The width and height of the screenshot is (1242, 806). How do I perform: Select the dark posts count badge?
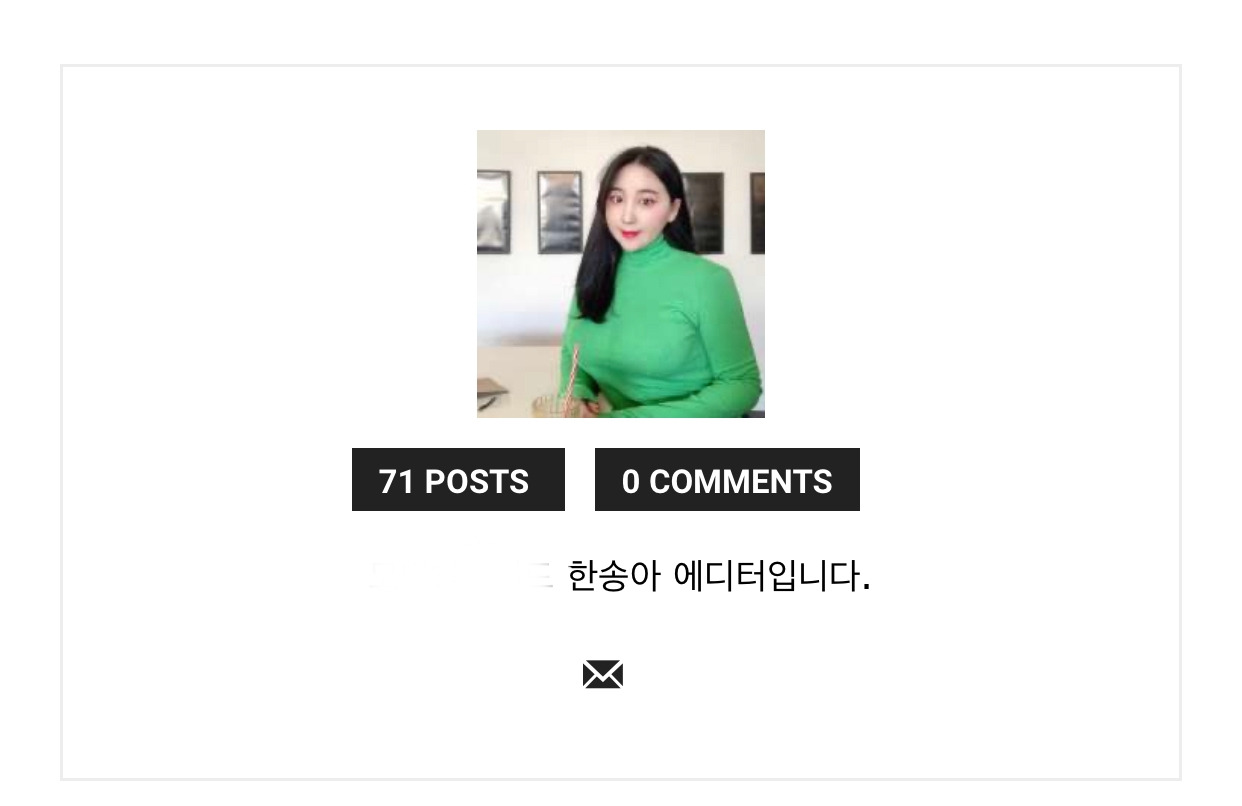click(x=458, y=480)
